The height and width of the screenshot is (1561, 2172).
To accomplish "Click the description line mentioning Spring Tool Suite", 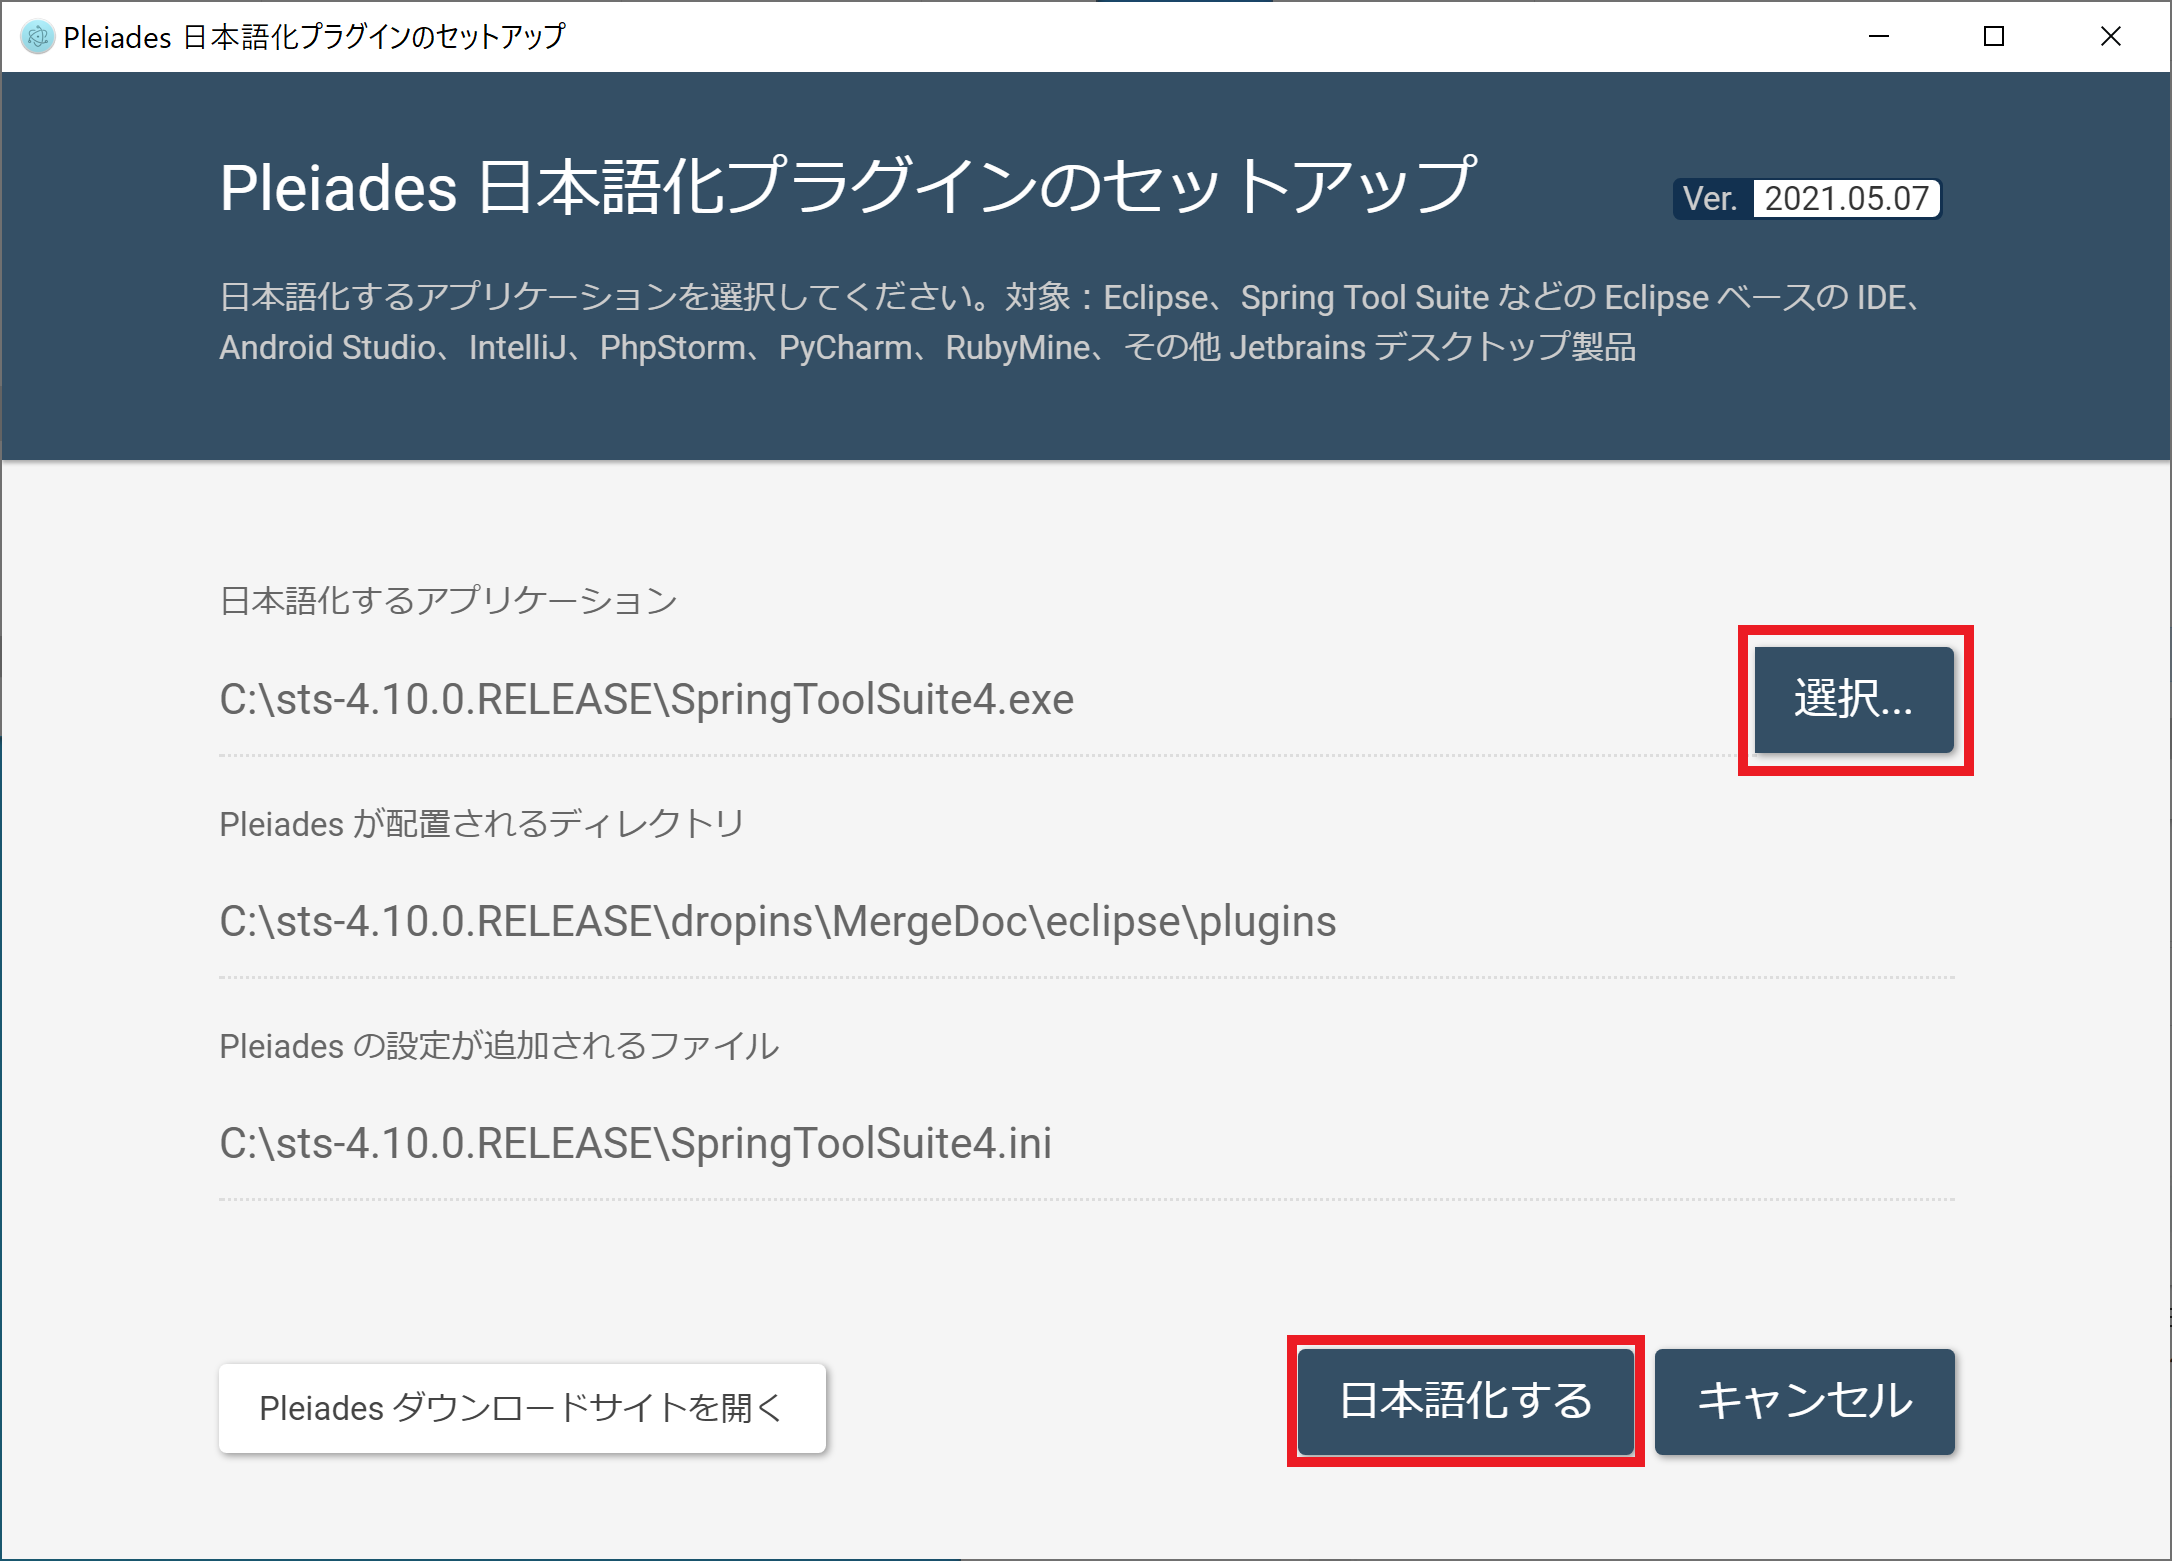I will click(x=1070, y=297).
